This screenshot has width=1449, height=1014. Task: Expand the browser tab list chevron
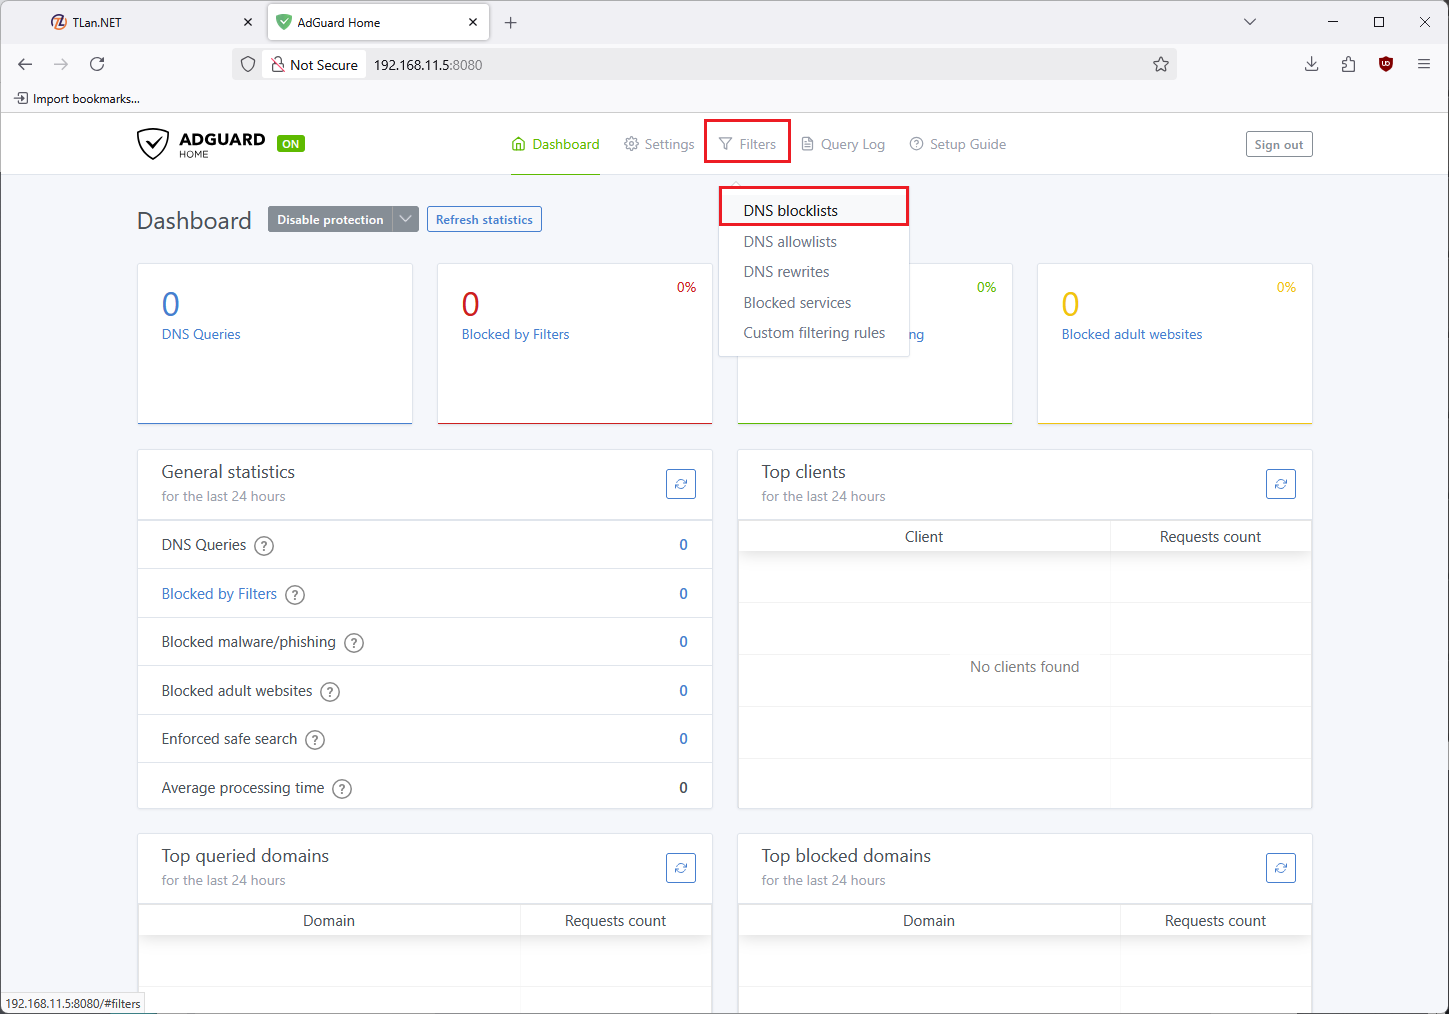tap(1249, 22)
